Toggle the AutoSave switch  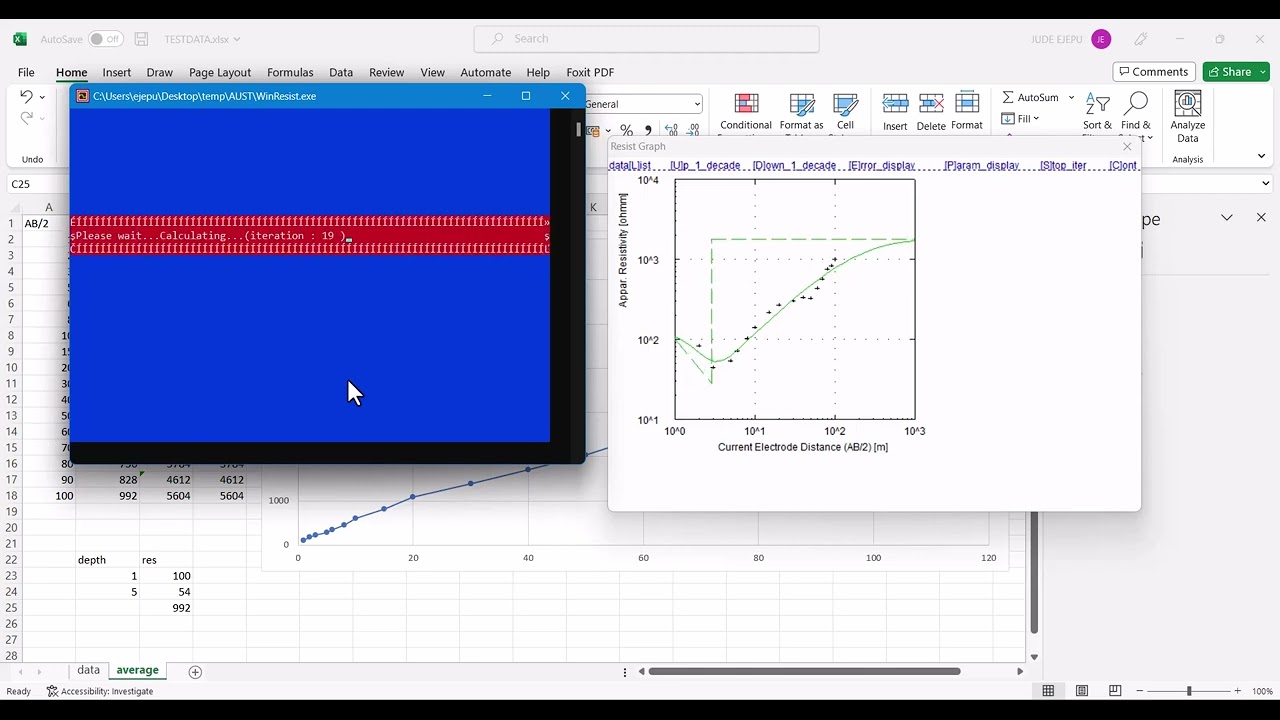click(105, 39)
